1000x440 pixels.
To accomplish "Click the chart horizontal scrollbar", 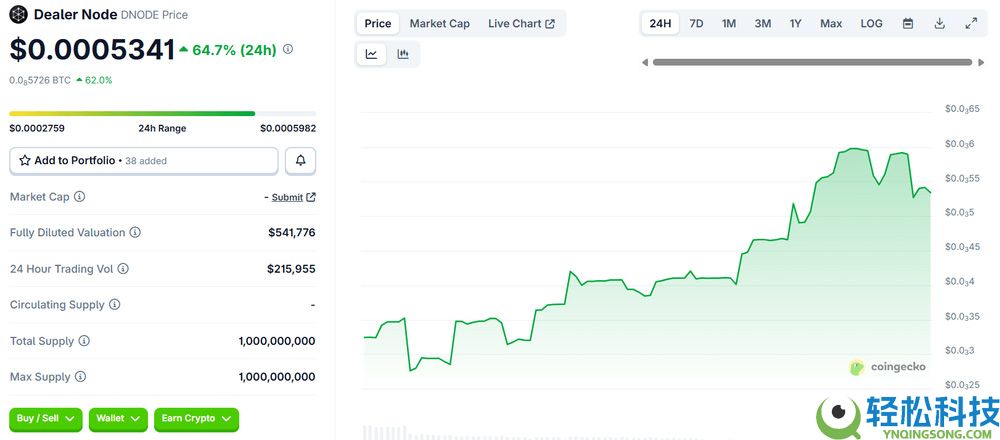I will tap(811, 62).
